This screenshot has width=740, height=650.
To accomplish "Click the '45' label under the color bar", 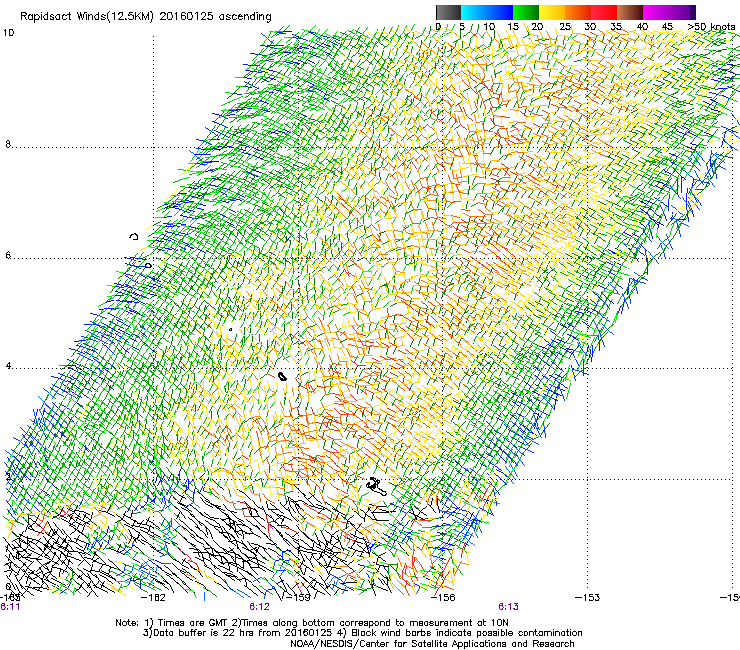I will (x=667, y=26).
